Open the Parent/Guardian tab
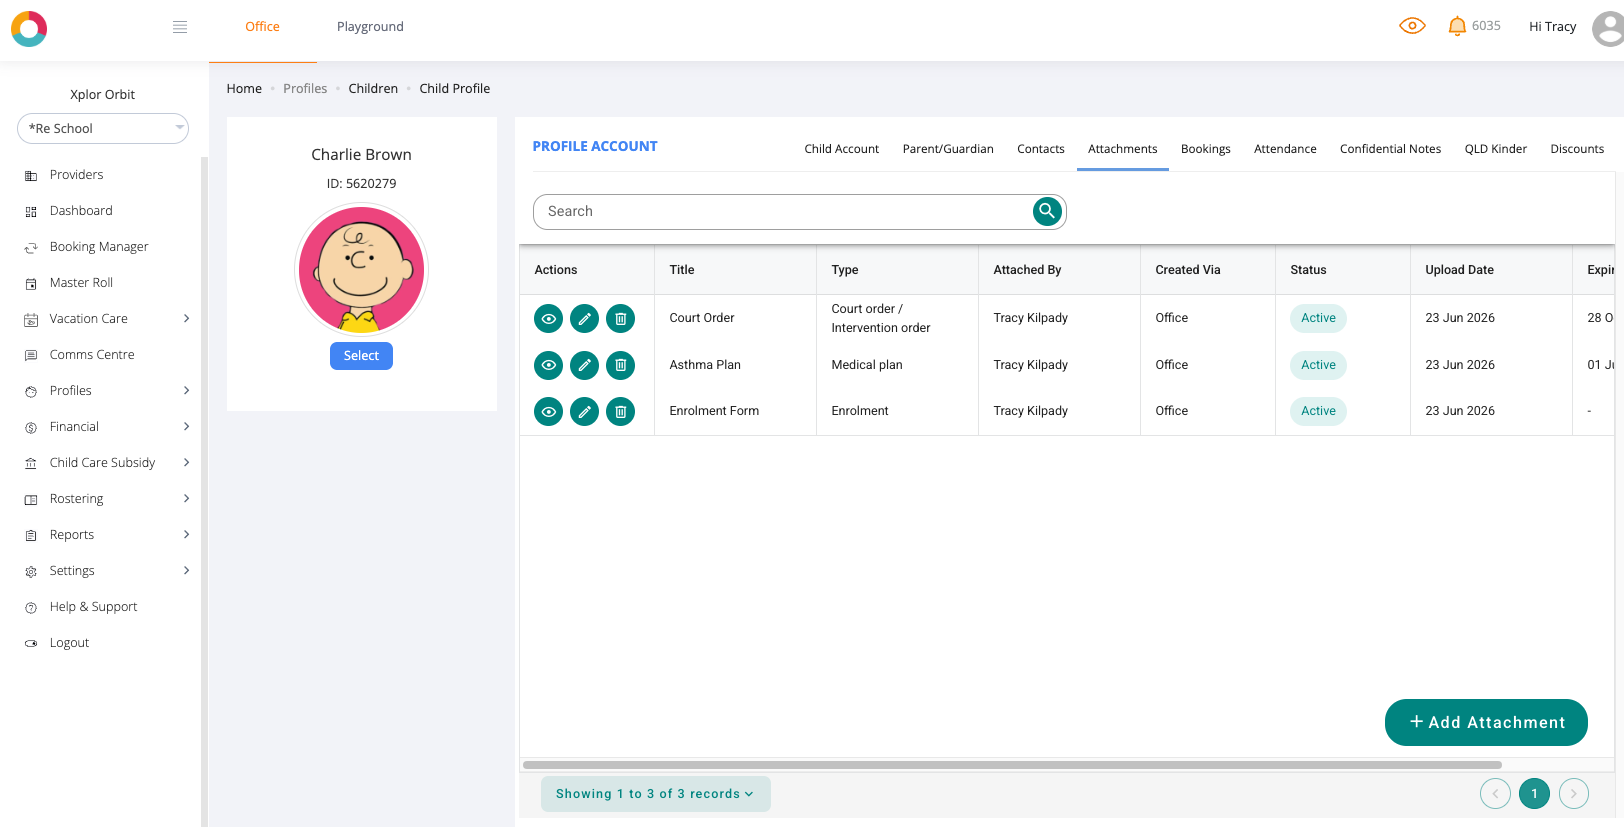1624x827 pixels. [x=948, y=149]
